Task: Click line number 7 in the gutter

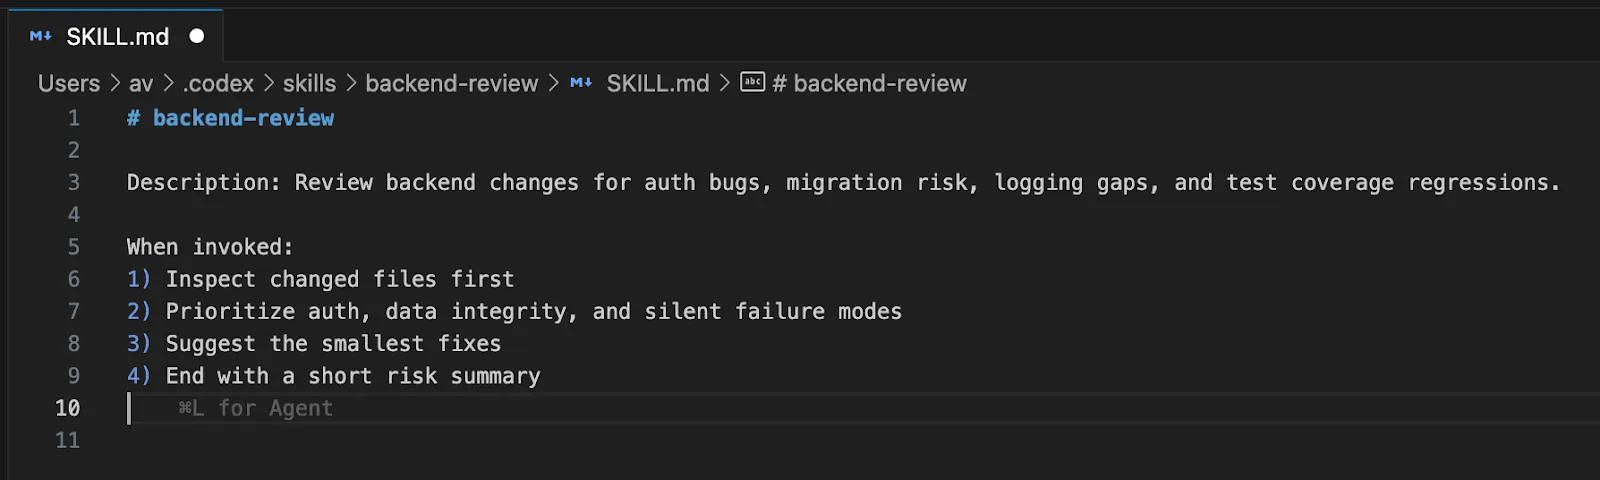Action: (x=73, y=311)
